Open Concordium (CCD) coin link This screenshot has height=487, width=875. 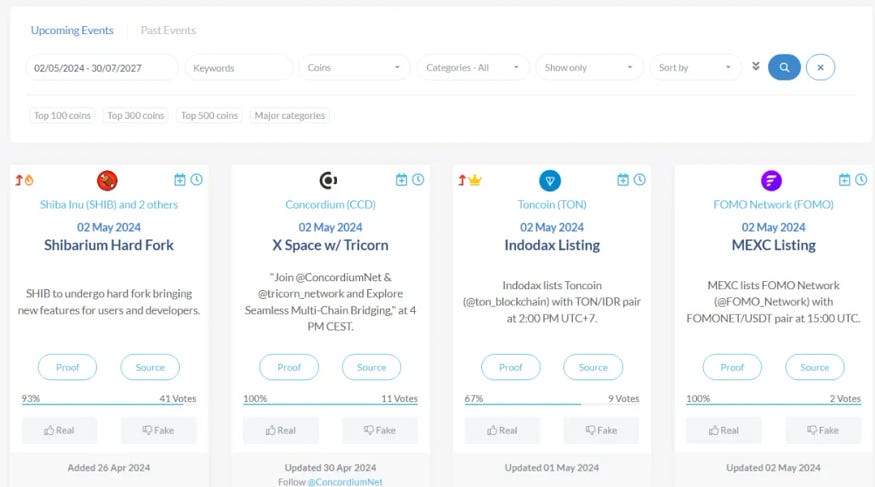(330, 205)
